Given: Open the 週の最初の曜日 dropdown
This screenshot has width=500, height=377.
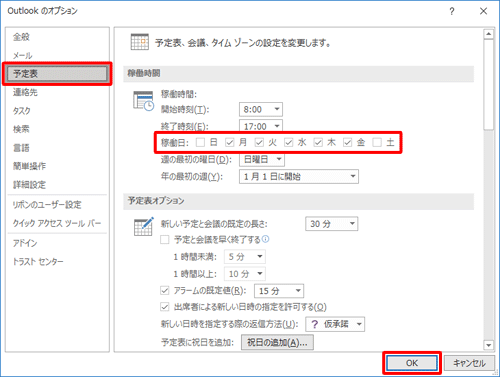Looking at the screenshot, I should click(262, 160).
